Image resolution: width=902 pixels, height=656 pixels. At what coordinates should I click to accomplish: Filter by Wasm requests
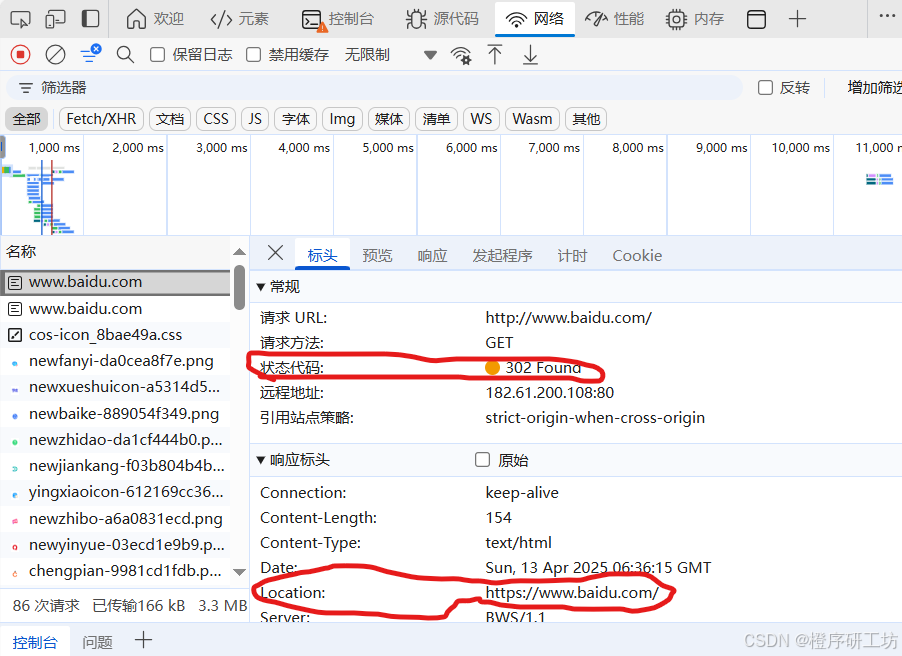pos(532,119)
